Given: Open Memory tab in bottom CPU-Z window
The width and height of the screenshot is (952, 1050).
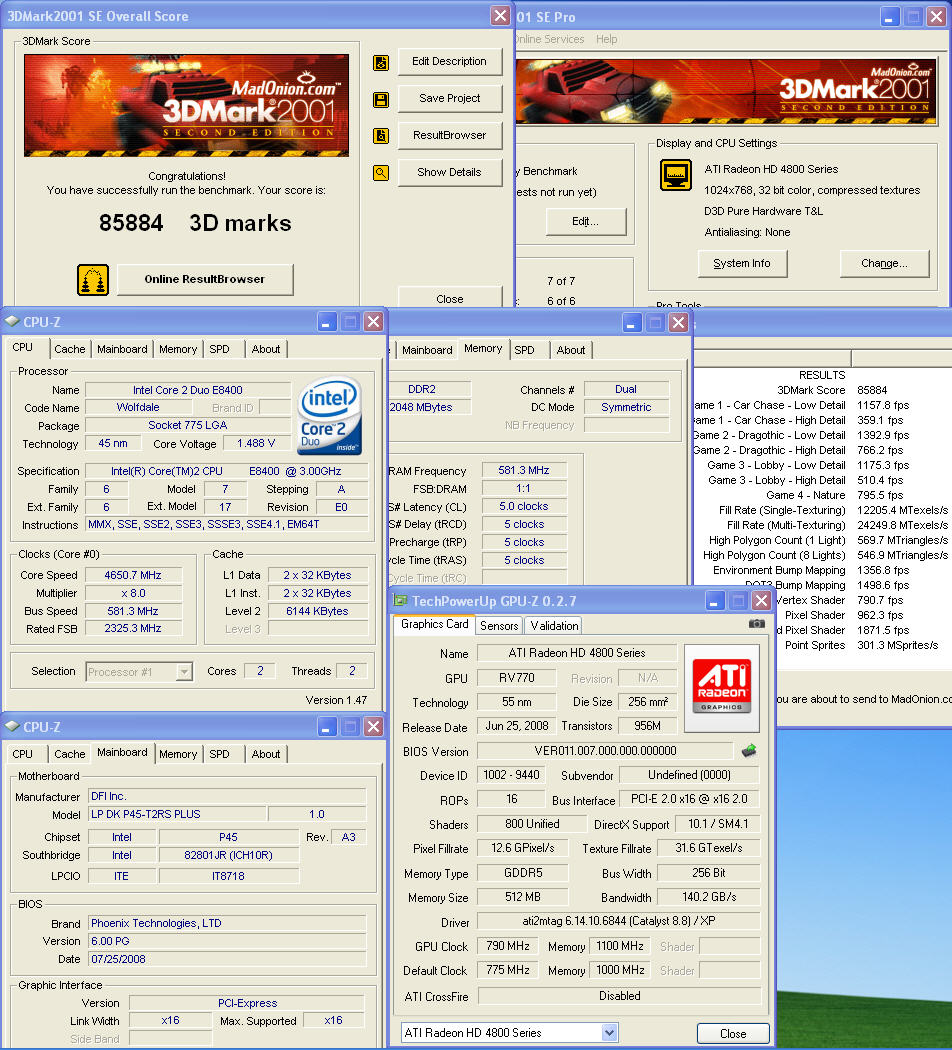Looking at the screenshot, I should [x=178, y=754].
